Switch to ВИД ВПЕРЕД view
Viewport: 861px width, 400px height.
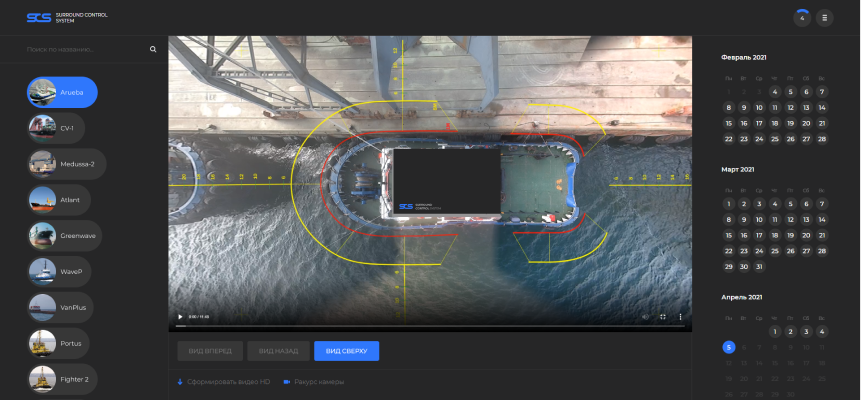(210, 351)
